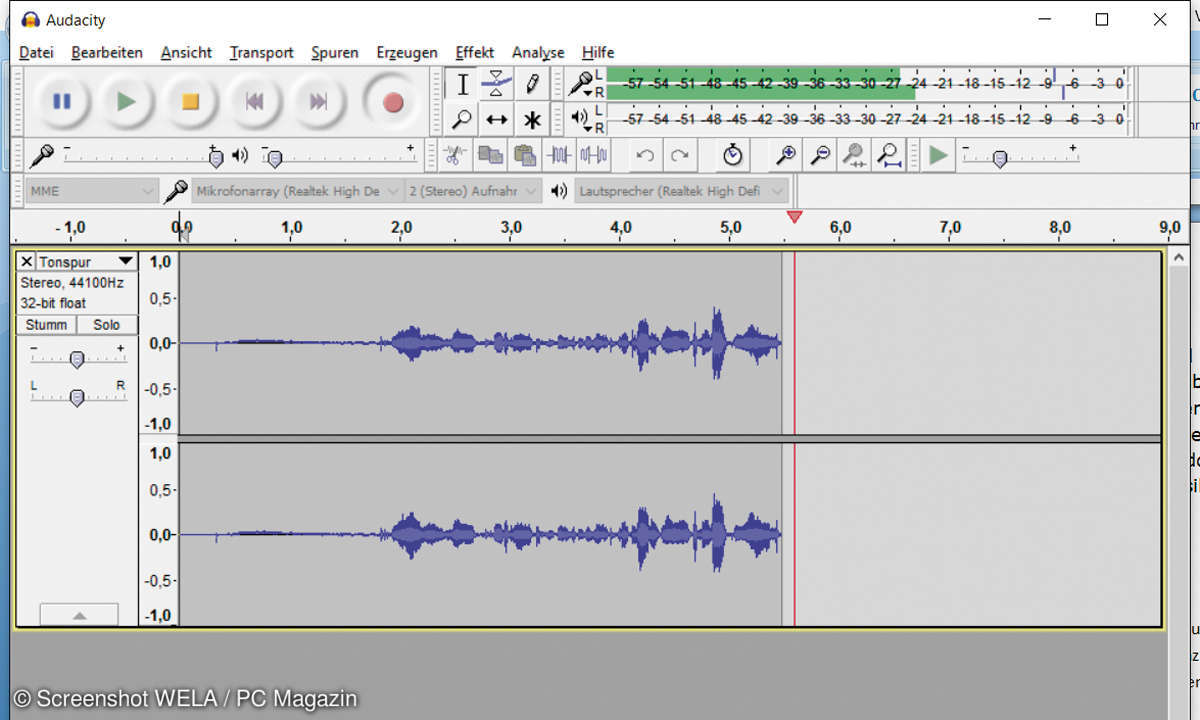This screenshot has width=1200, height=720.
Task: Click the Paste clipboard icon
Action: point(524,155)
